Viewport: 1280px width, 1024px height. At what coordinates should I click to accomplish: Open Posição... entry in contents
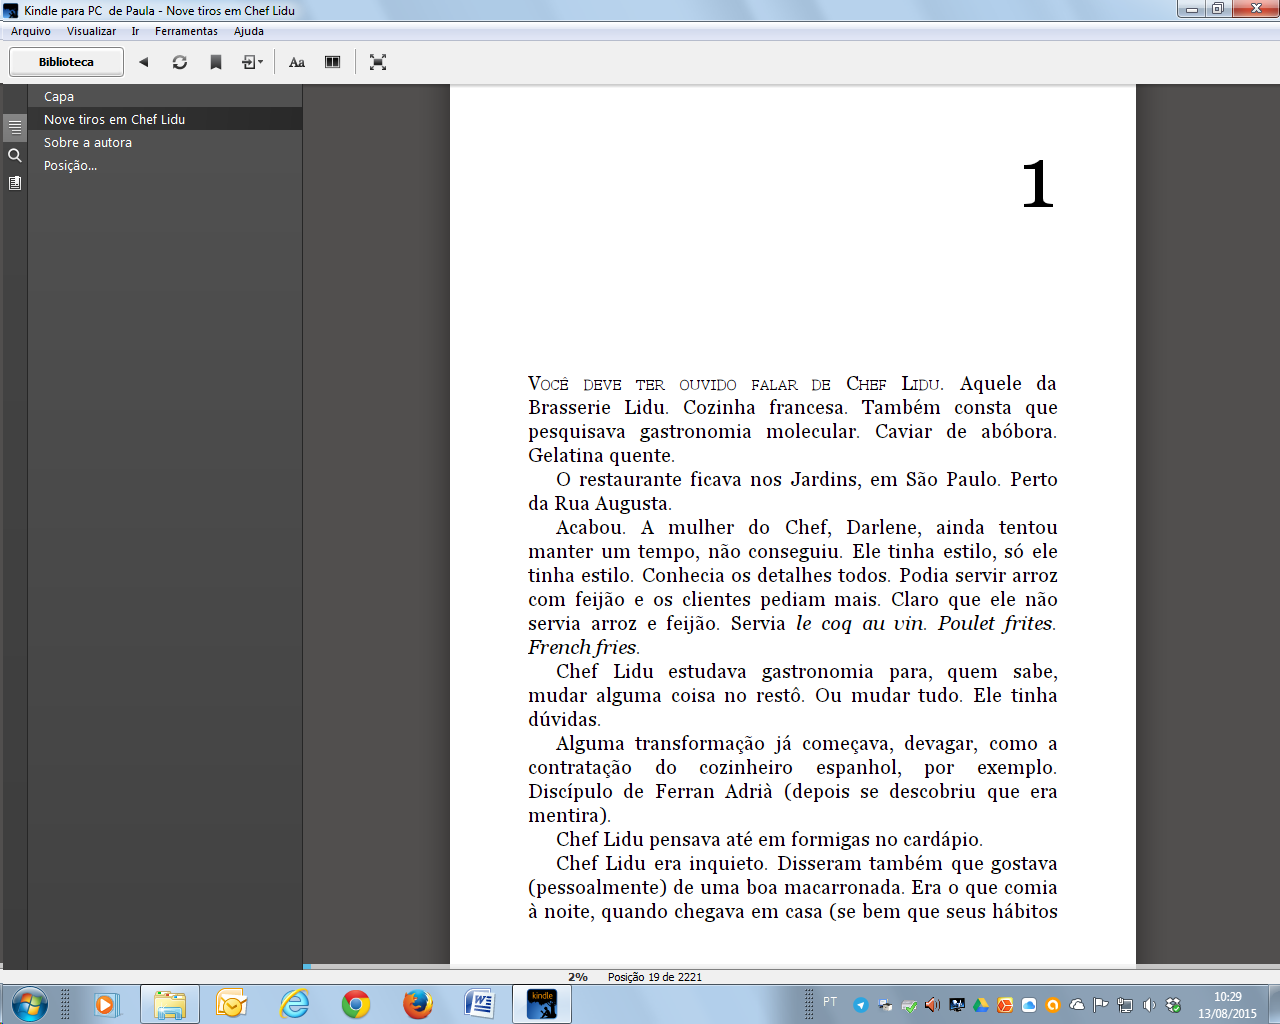coord(70,166)
